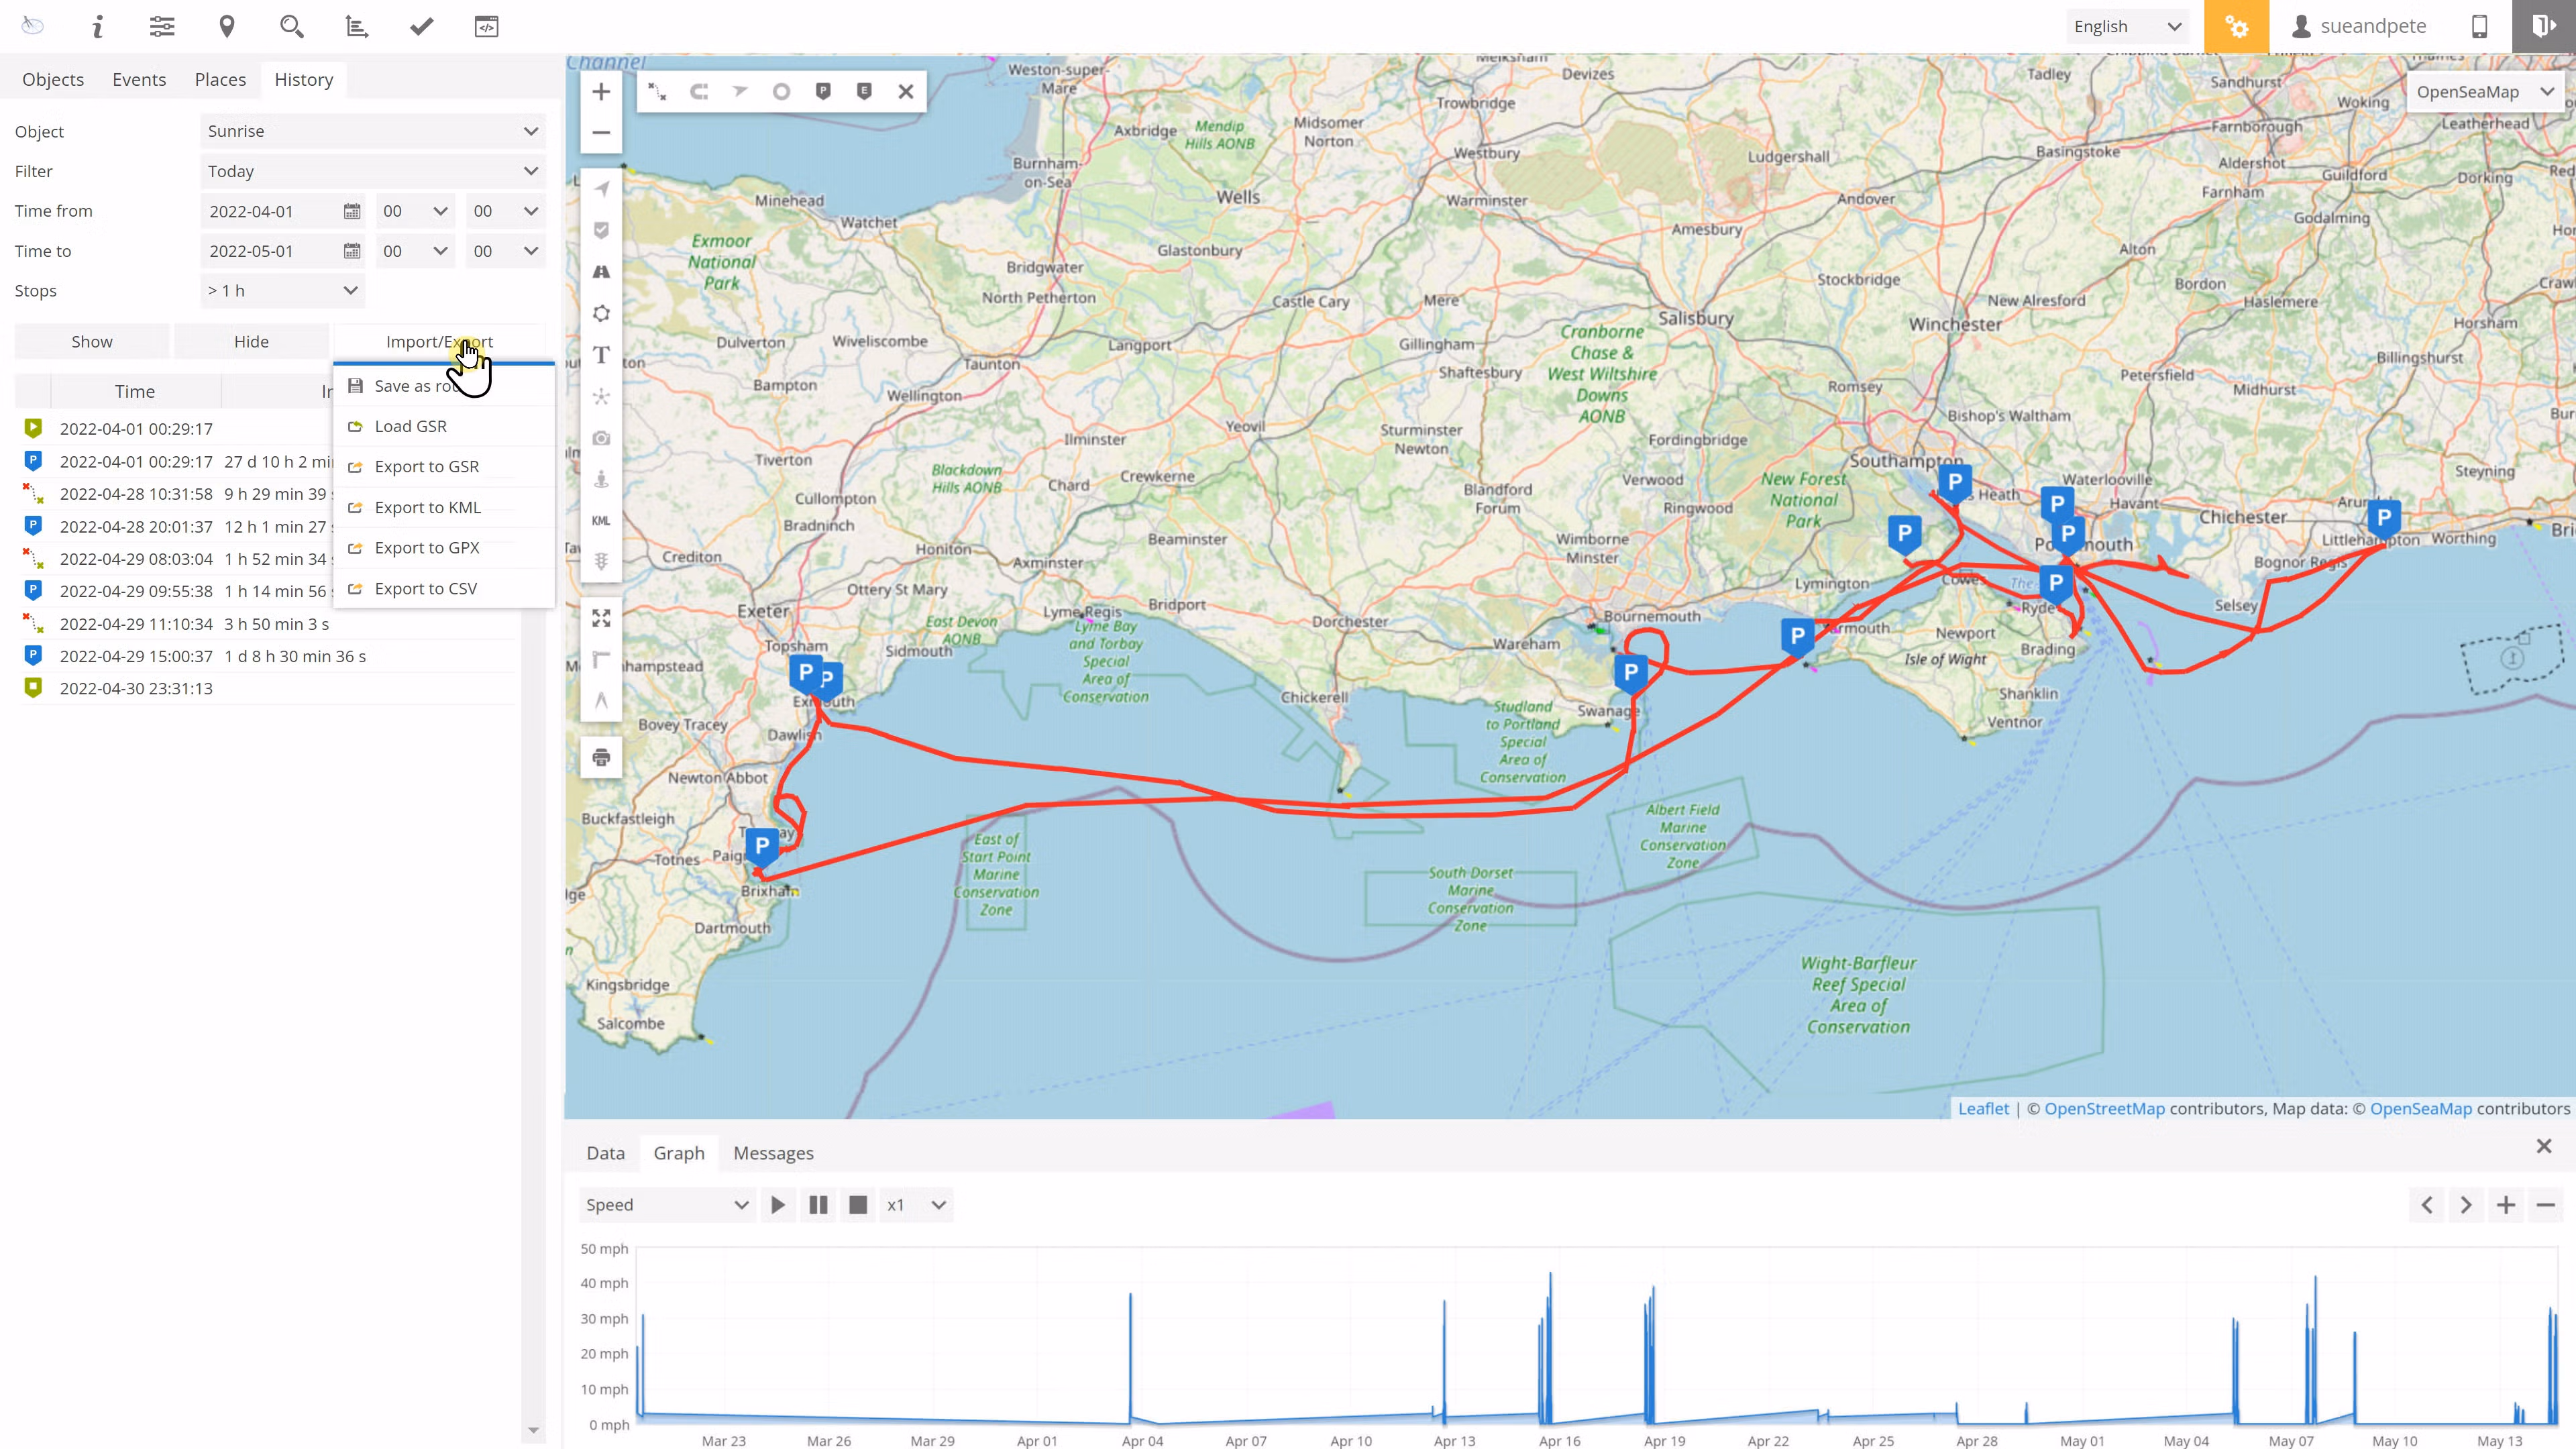
Task: Switch to the Places tab
Action: (220, 79)
